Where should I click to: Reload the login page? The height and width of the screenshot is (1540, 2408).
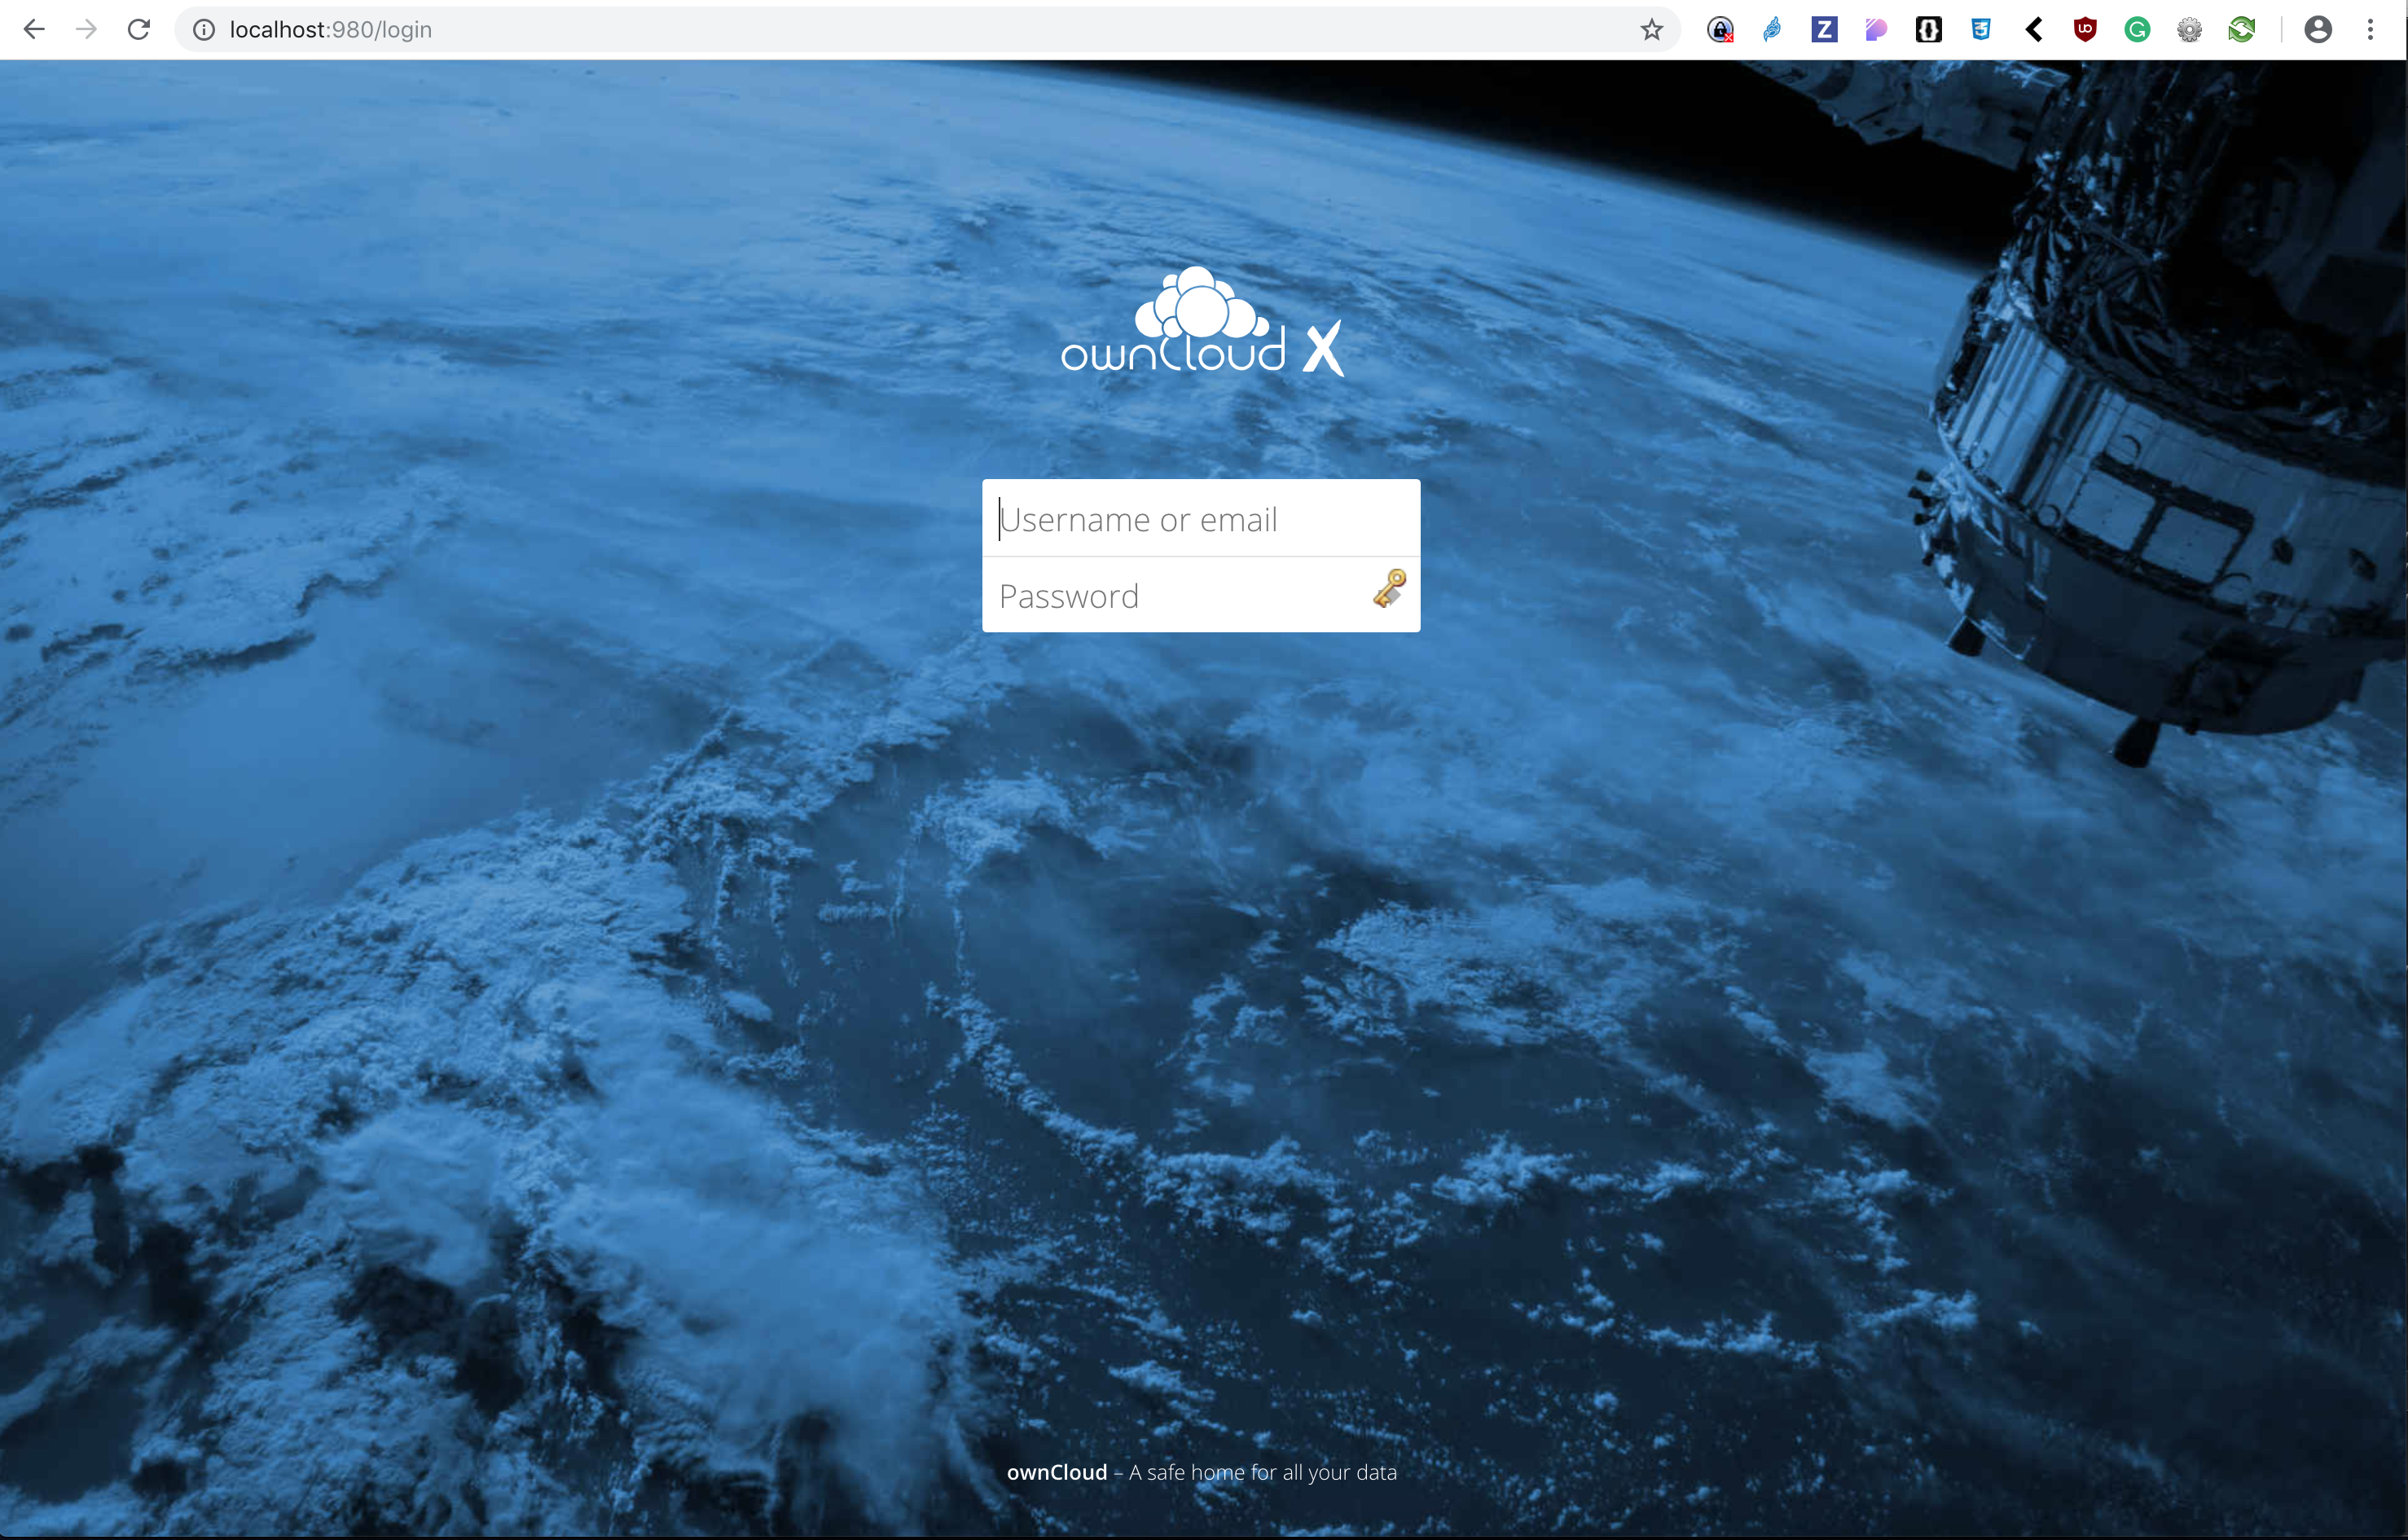139,29
